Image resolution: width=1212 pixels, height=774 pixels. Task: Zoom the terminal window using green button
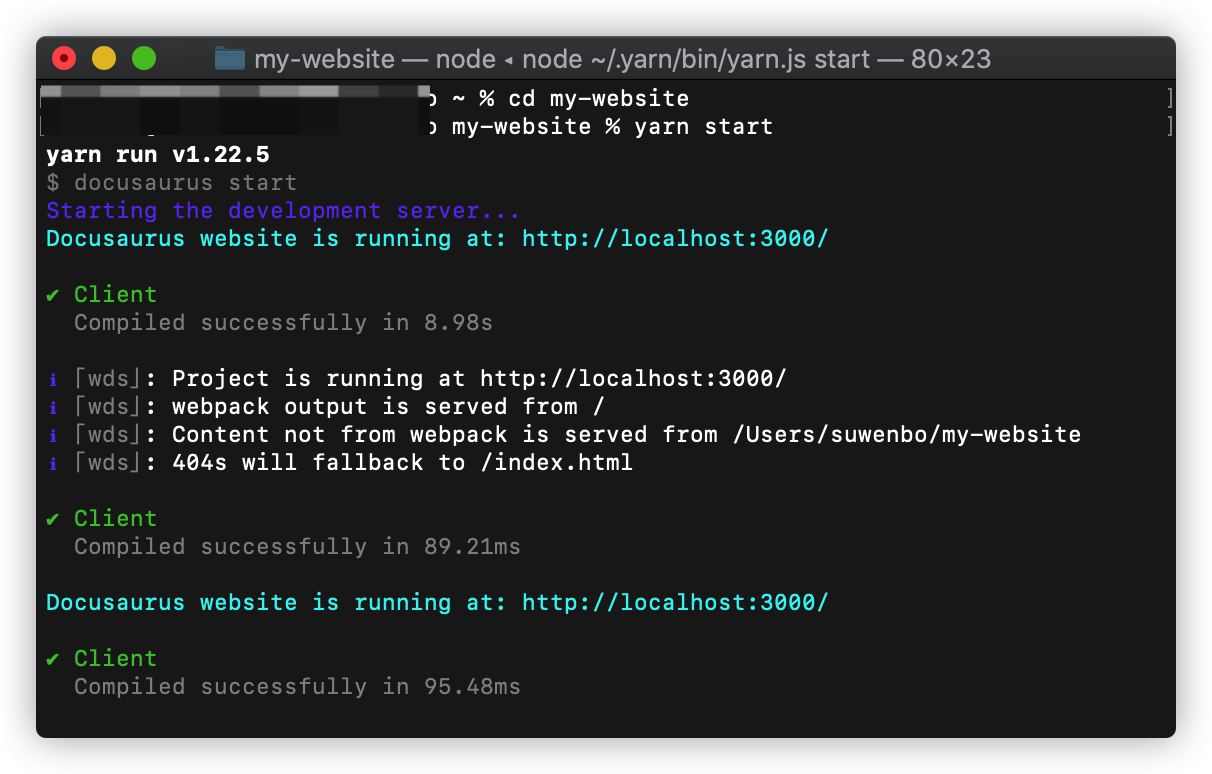tap(144, 59)
